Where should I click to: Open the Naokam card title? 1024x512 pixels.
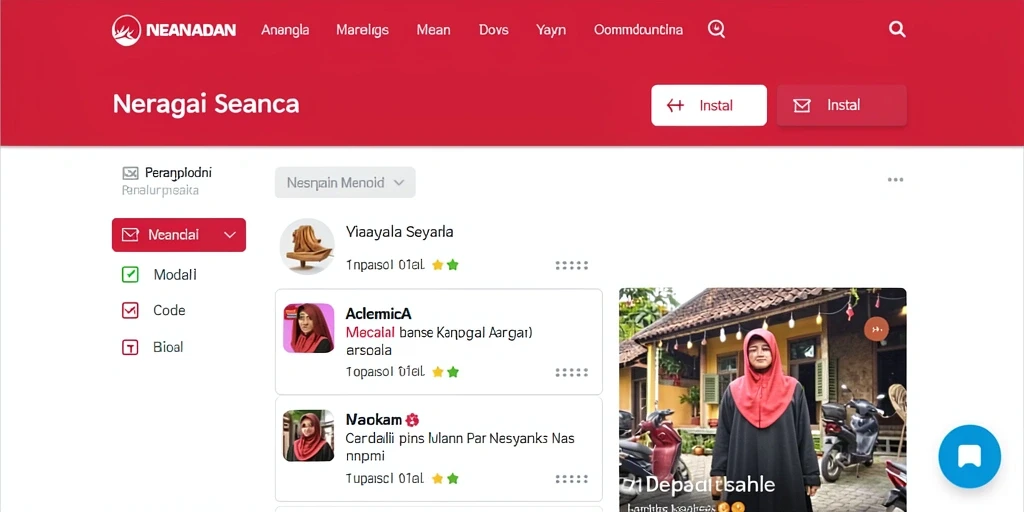point(374,420)
